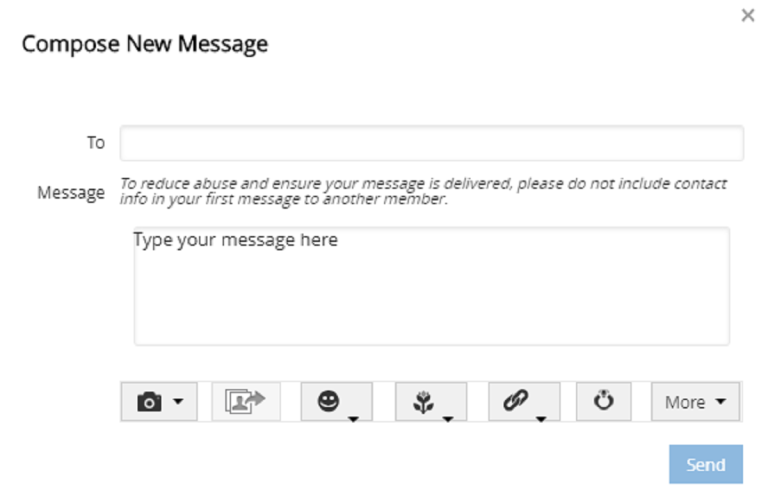Click the smiley face emoji icon

point(328,400)
